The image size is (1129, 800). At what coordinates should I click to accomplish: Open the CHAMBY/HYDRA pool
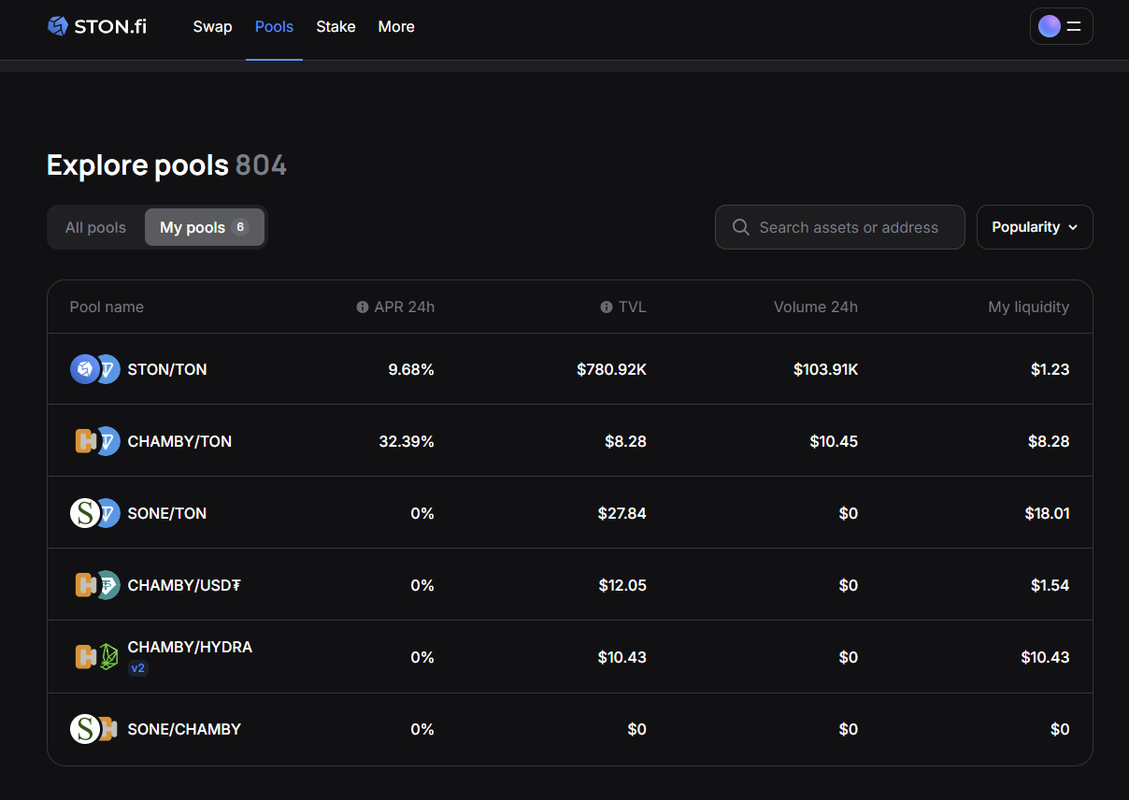coord(570,657)
